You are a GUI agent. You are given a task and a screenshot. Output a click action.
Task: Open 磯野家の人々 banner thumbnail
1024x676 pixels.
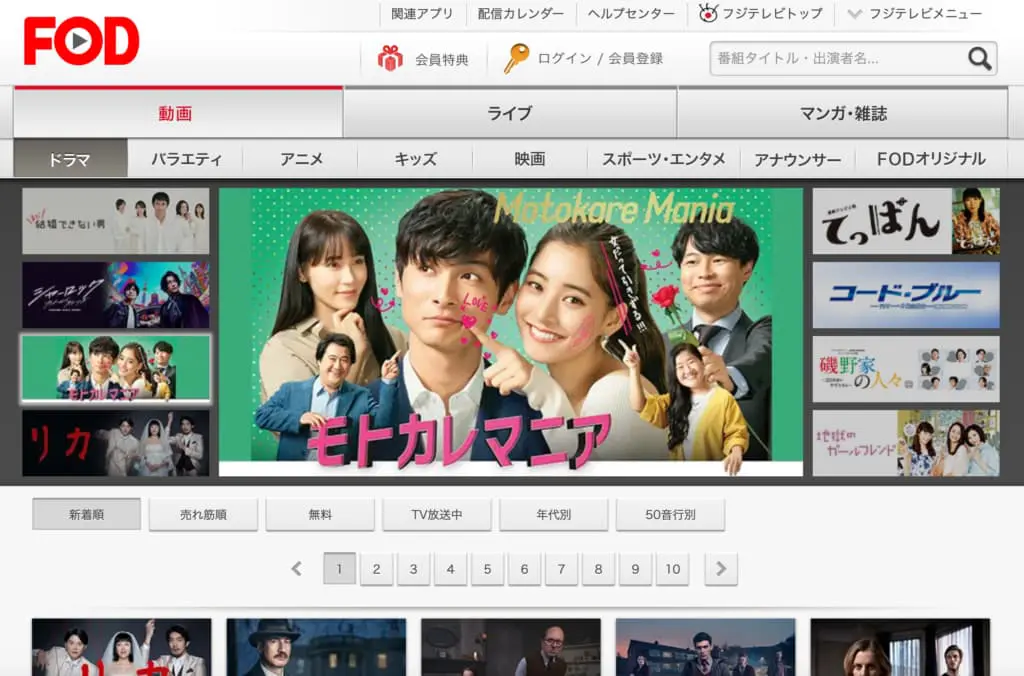(x=906, y=368)
